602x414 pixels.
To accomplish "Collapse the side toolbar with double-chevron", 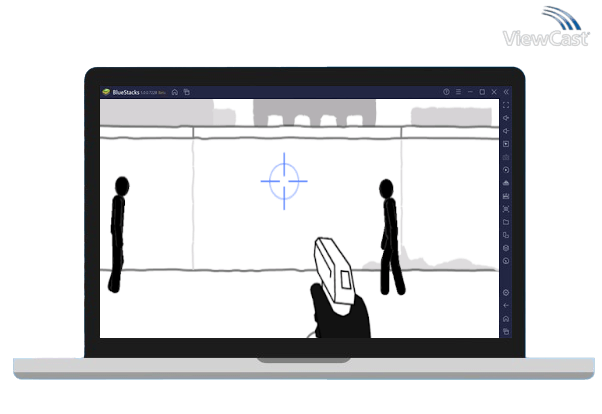I will point(506,92).
